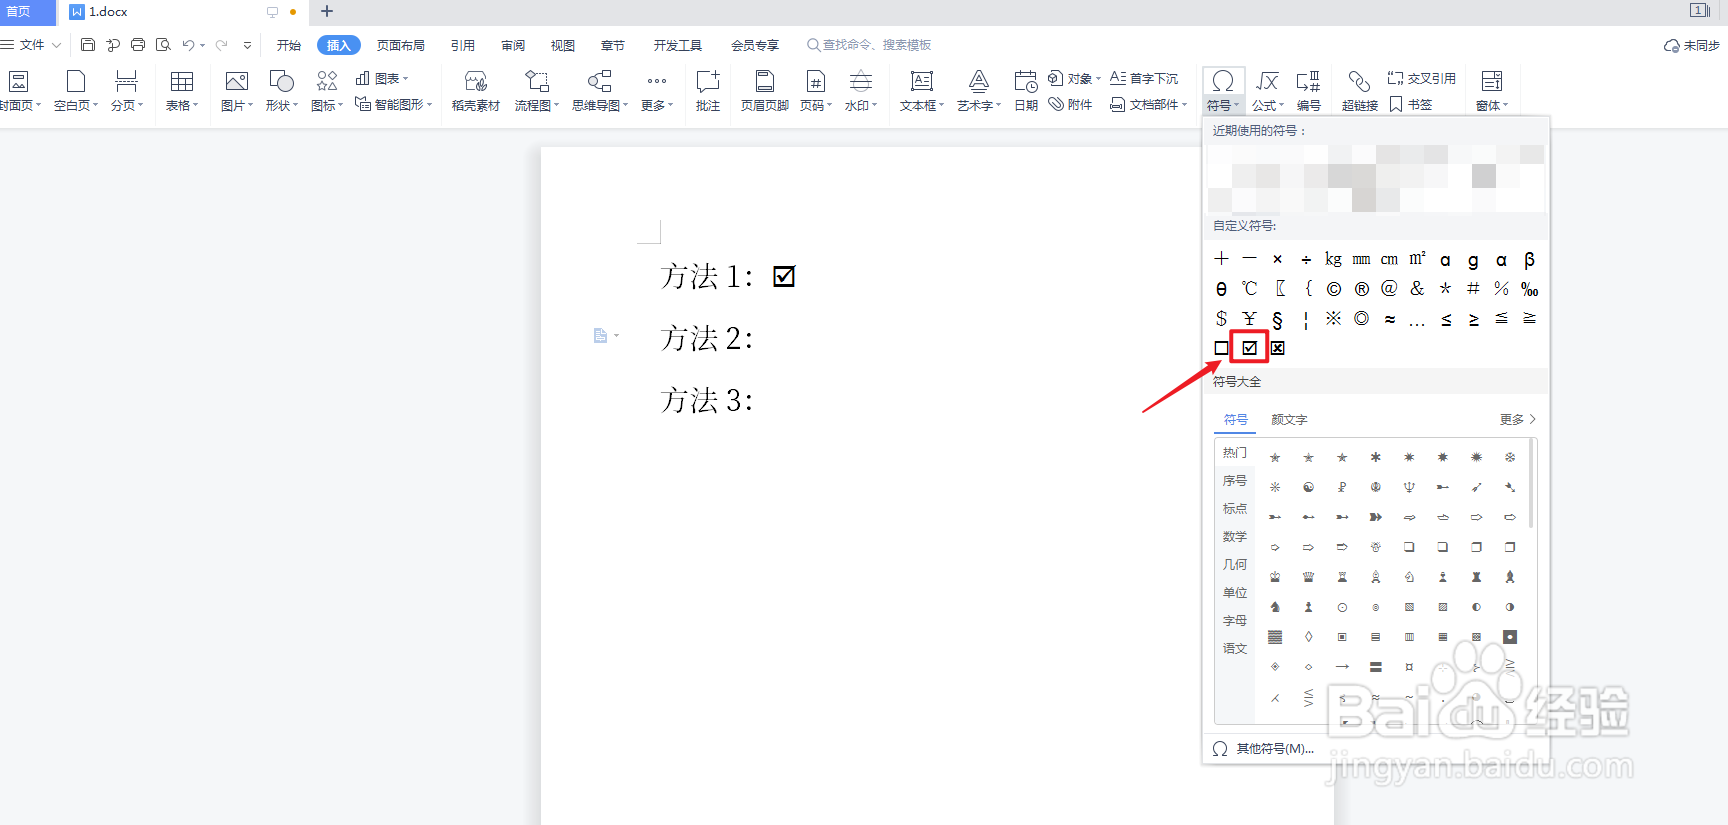Click the 页码 page number icon
1728x825 pixels.
pos(816,81)
